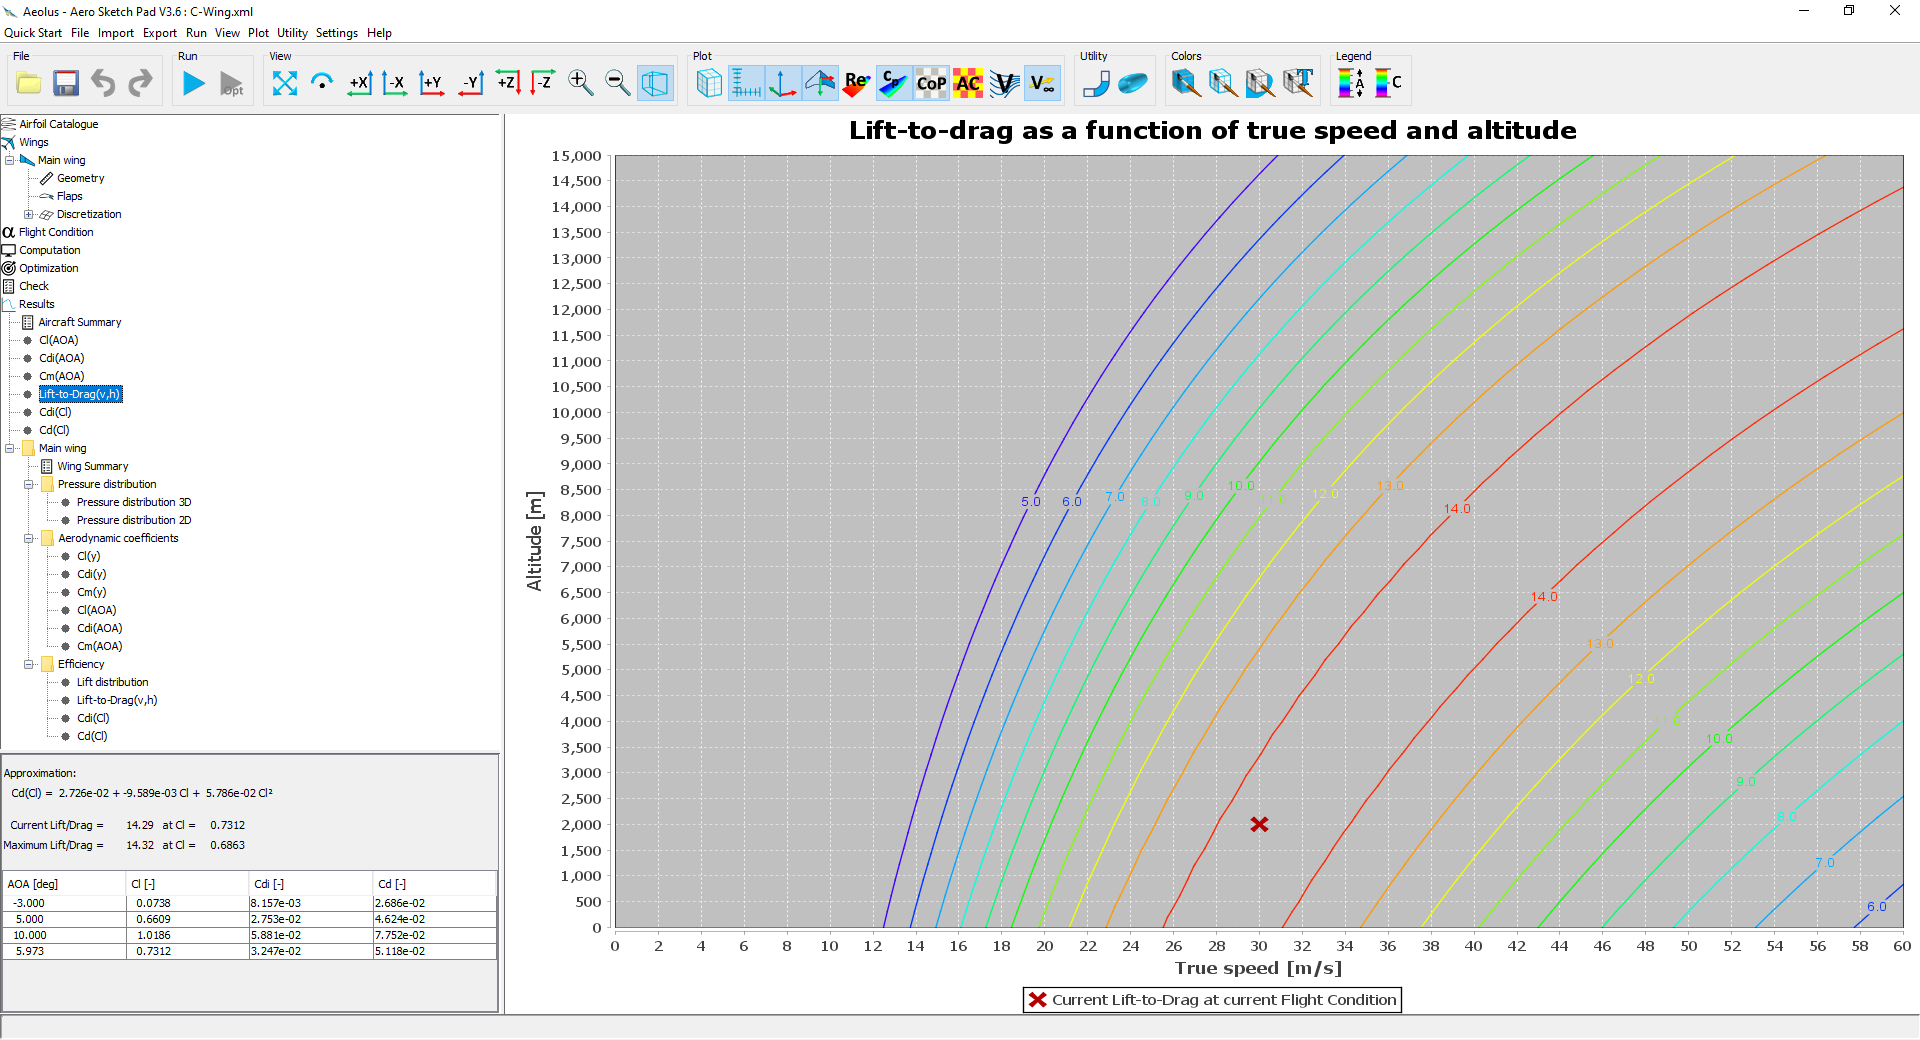Screen dimensions: 1920x1040
Task: Select the +X view orientation
Action: pos(360,84)
